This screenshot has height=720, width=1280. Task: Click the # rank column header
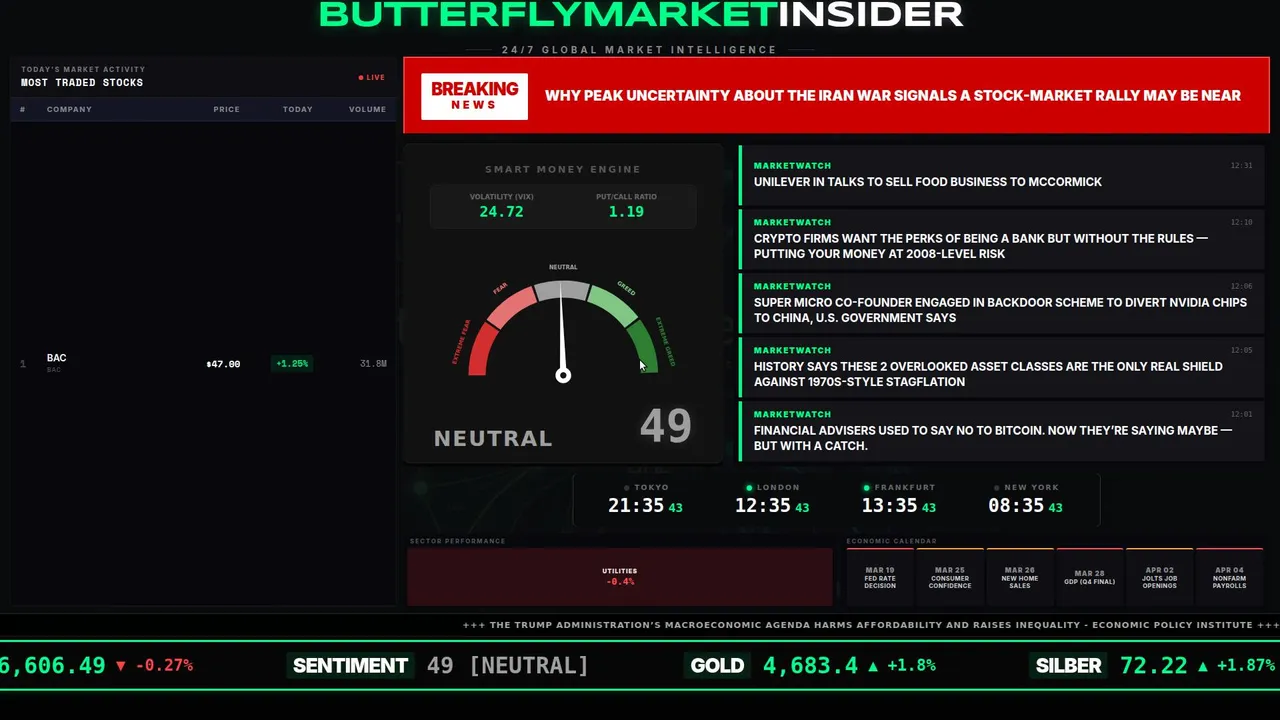22,109
